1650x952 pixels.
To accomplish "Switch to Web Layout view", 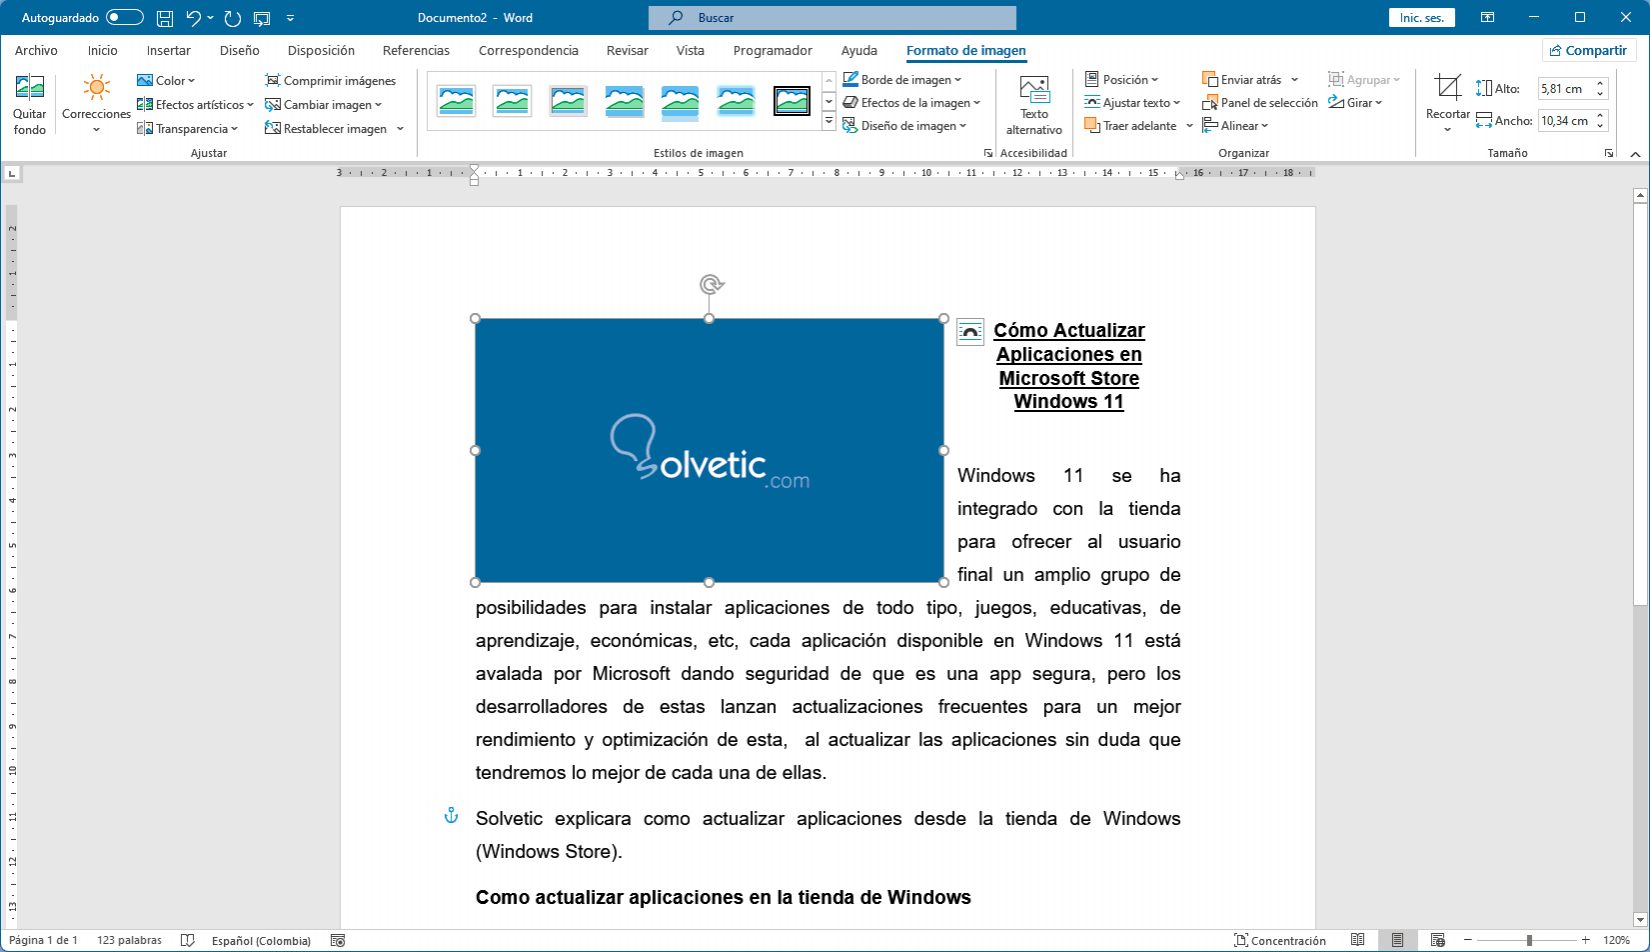I will [x=1438, y=940].
